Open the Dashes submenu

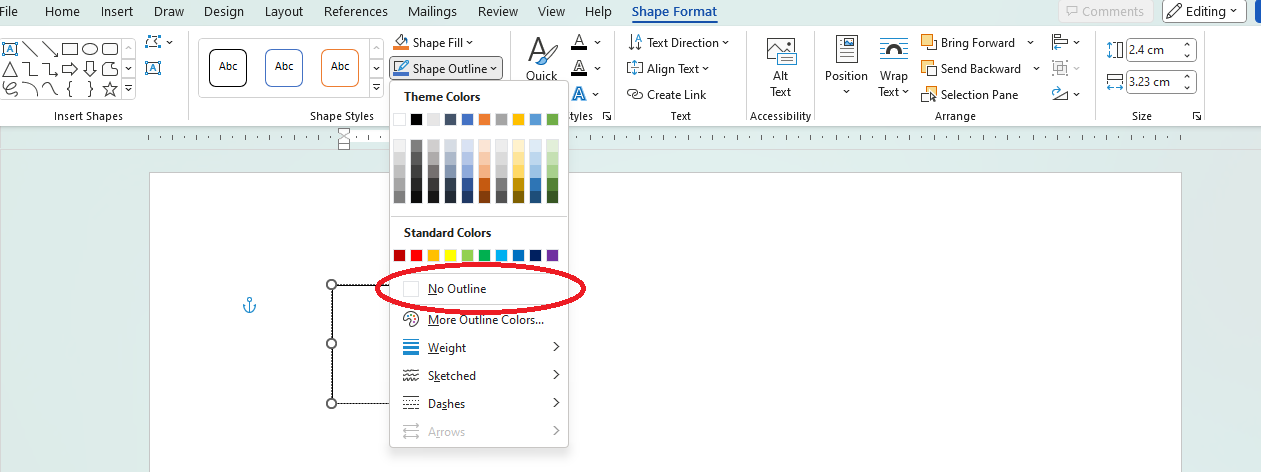[x=479, y=404]
